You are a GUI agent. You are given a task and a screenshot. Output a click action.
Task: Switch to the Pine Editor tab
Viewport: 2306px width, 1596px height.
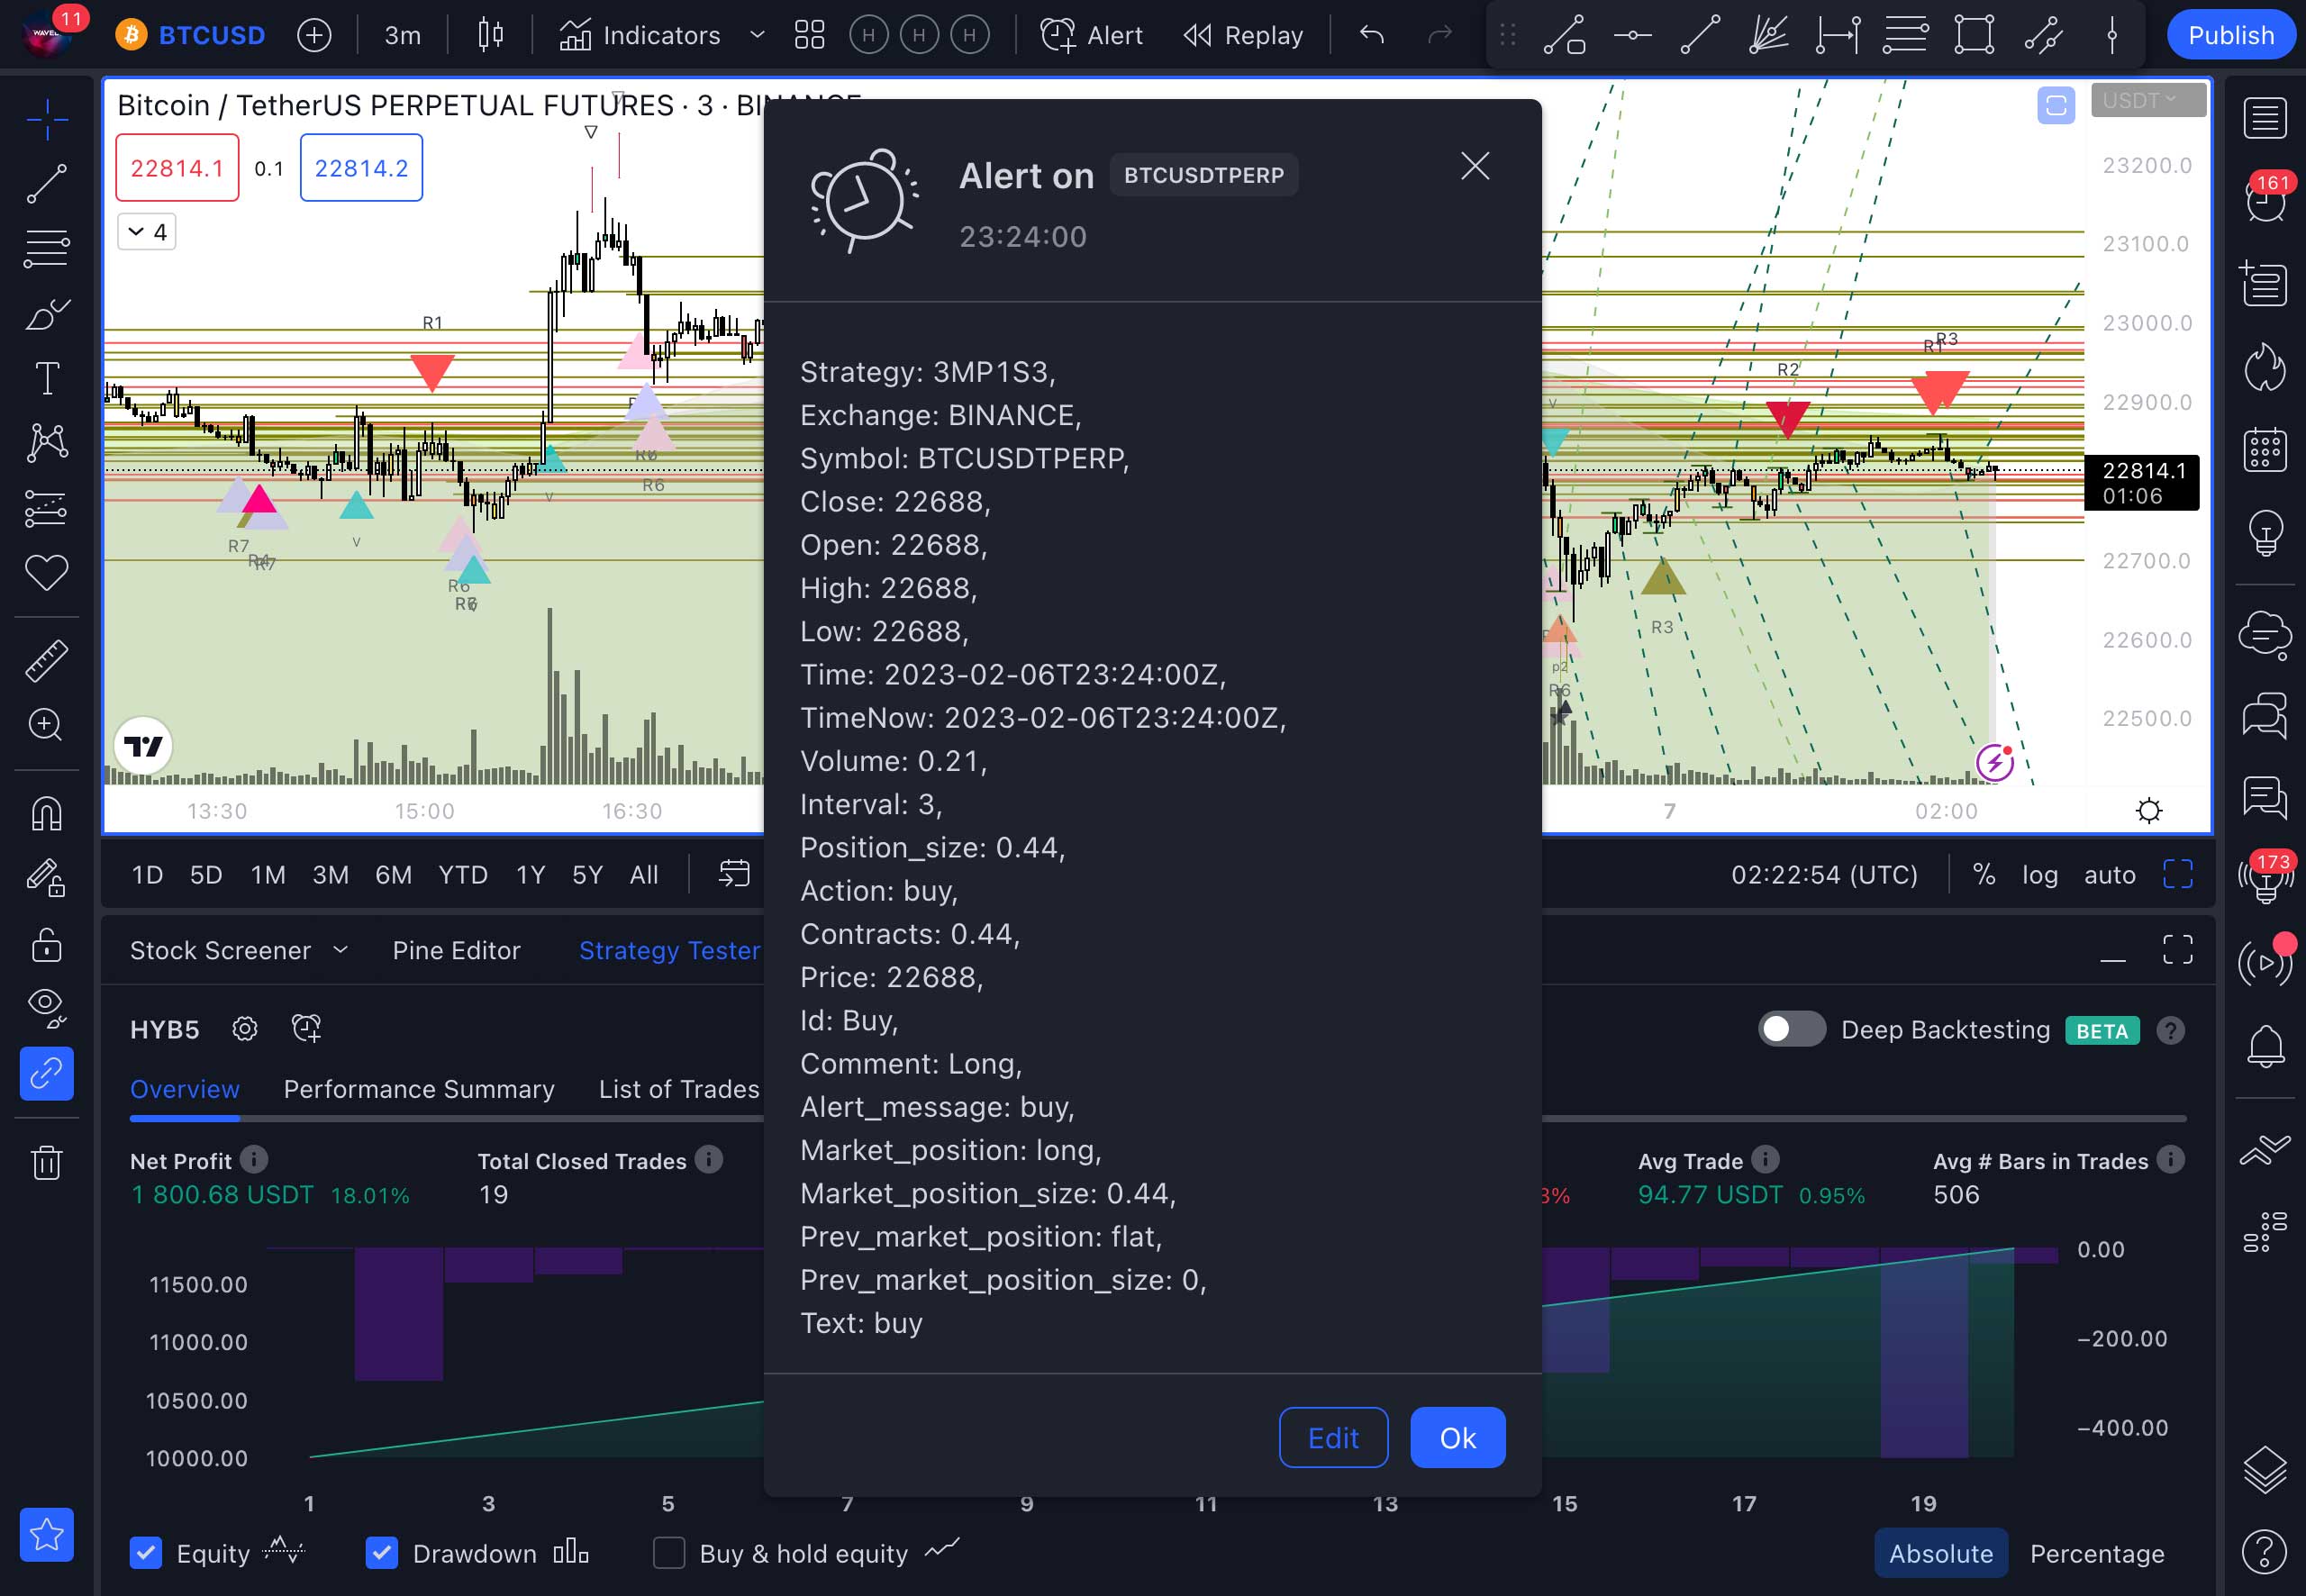(456, 950)
